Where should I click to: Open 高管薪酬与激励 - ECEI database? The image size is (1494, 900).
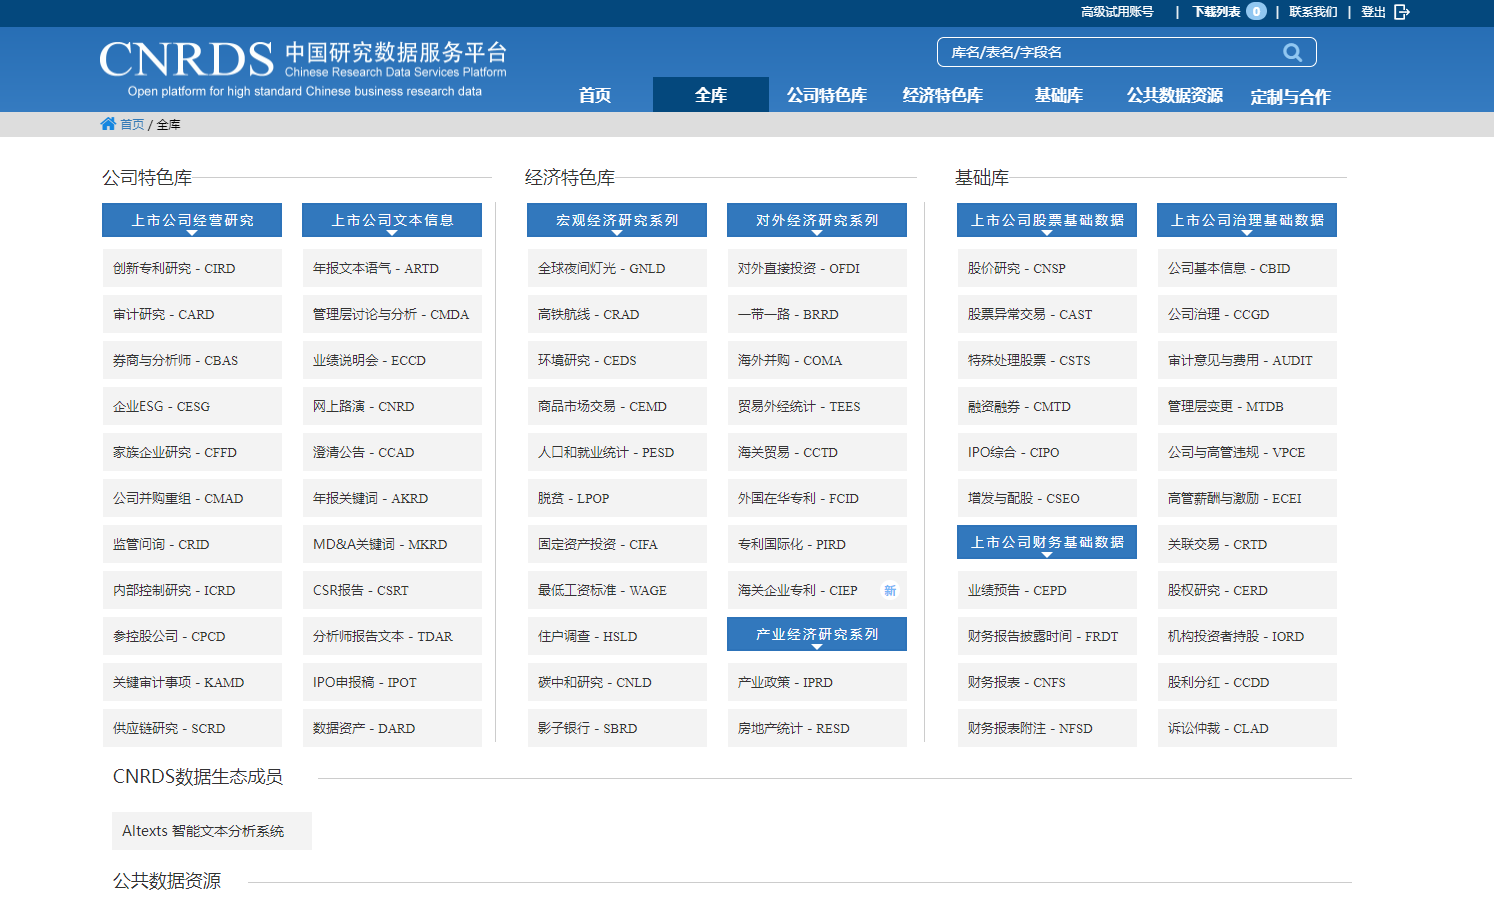(1247, 498)
